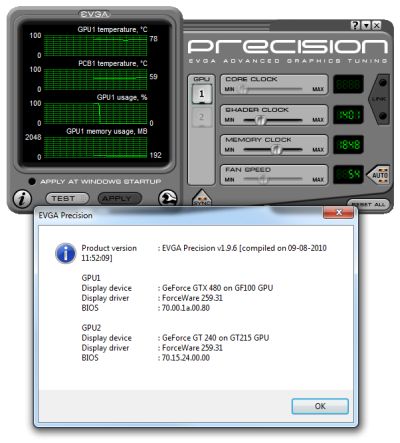Click the Precision logo title
400x443 pixels.
click(x=288, y=46)
